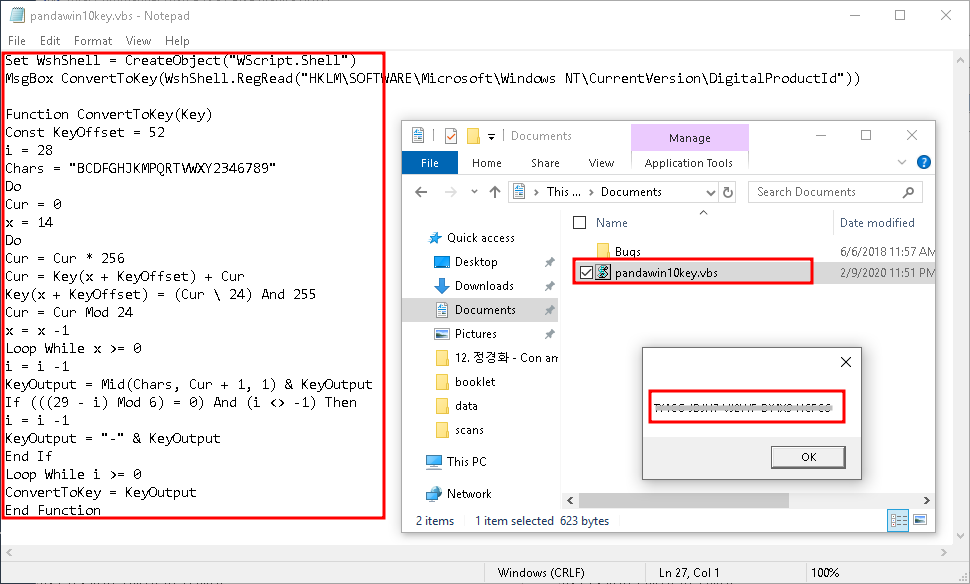Refresh the Documents folder view
970x584 pixels.
pos(728,192)
